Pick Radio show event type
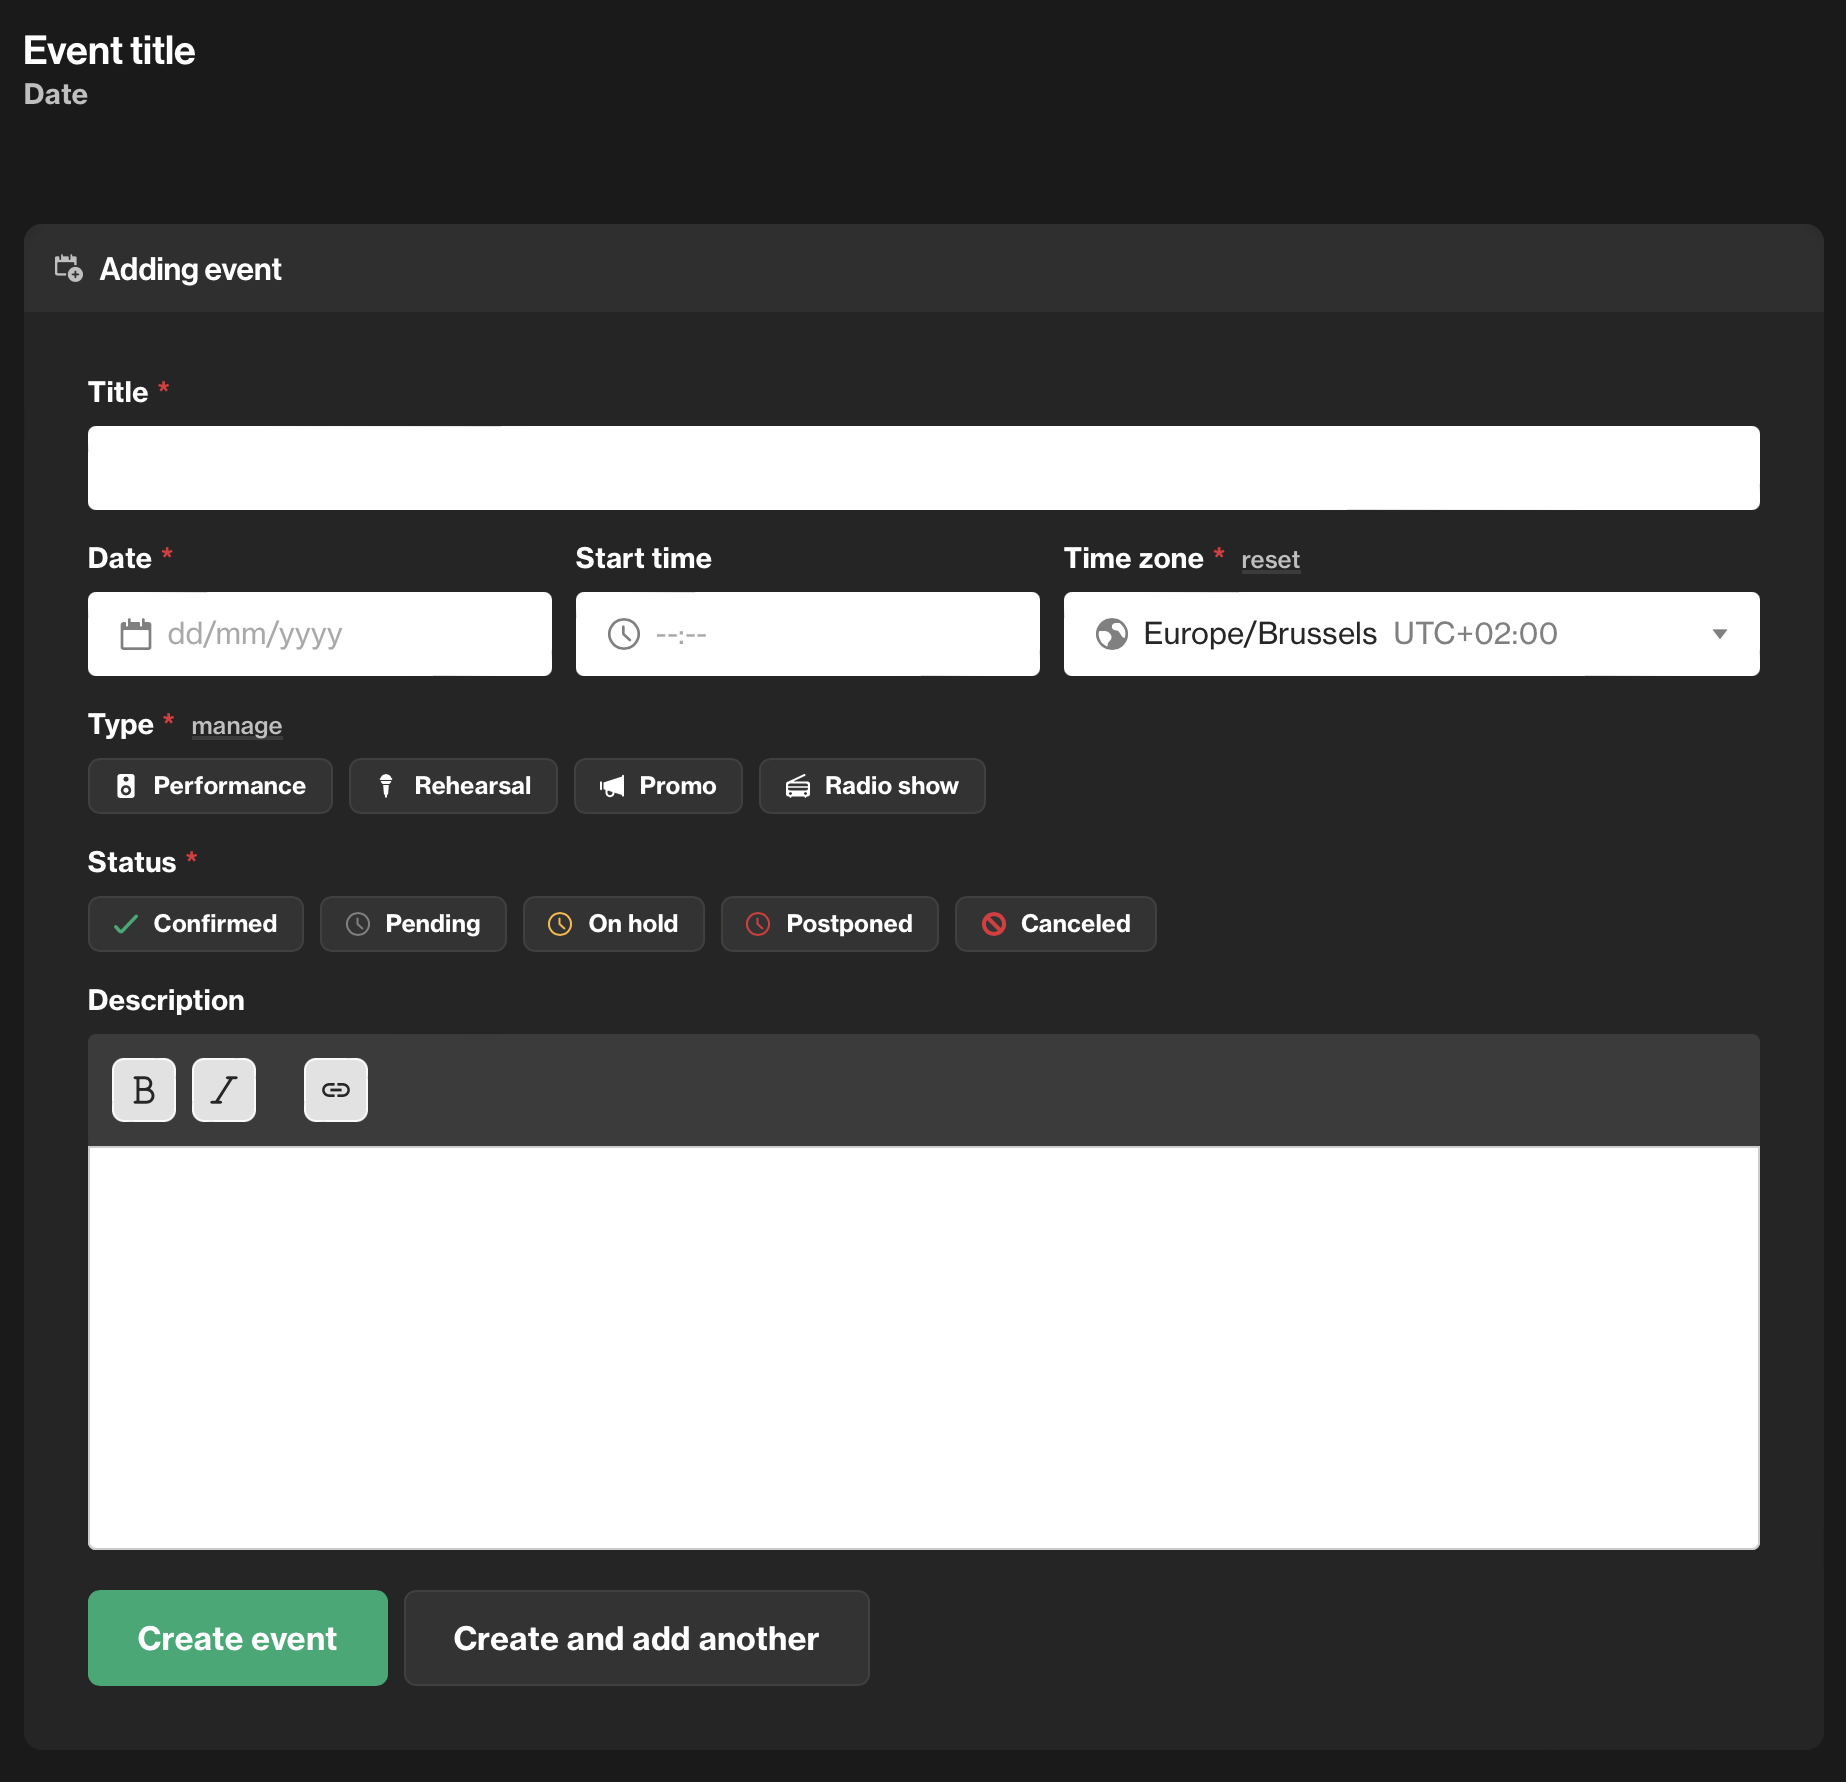Viewport: 1846px width, 1782px height. click(x=872, y=786)
